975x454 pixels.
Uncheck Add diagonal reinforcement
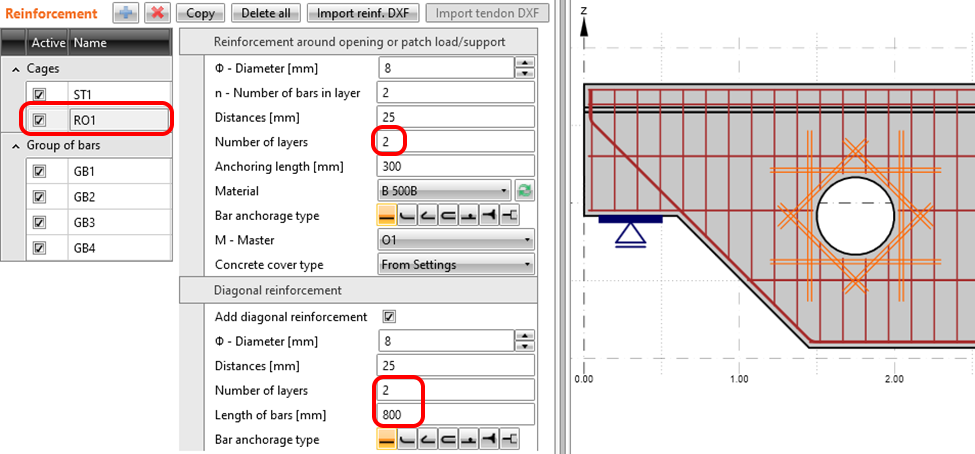(390, 317)
